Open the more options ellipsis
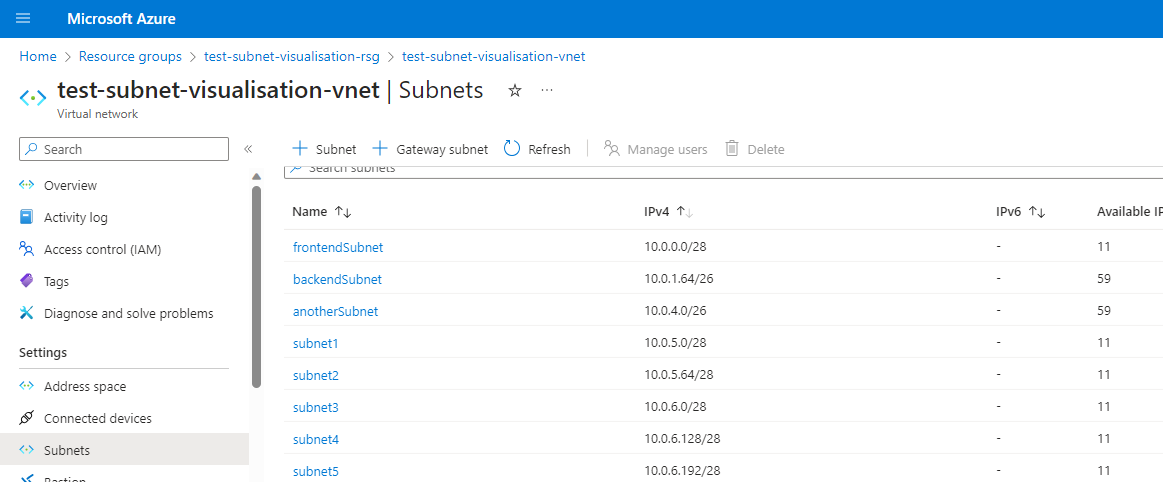This screenshot has height=482, width=1163. (547, 90)
